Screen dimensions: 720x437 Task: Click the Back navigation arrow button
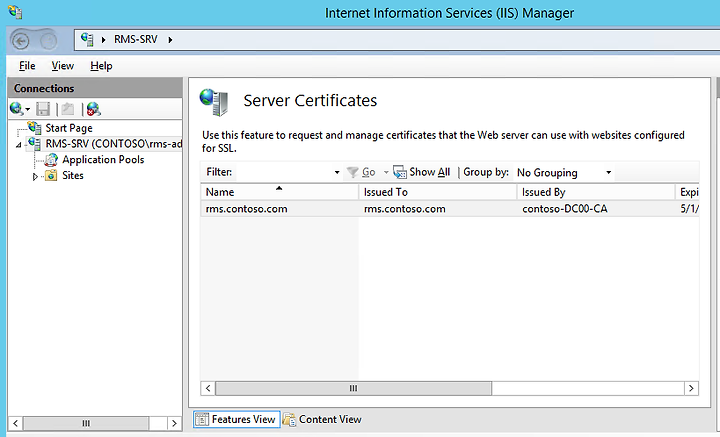click(20, 41)
